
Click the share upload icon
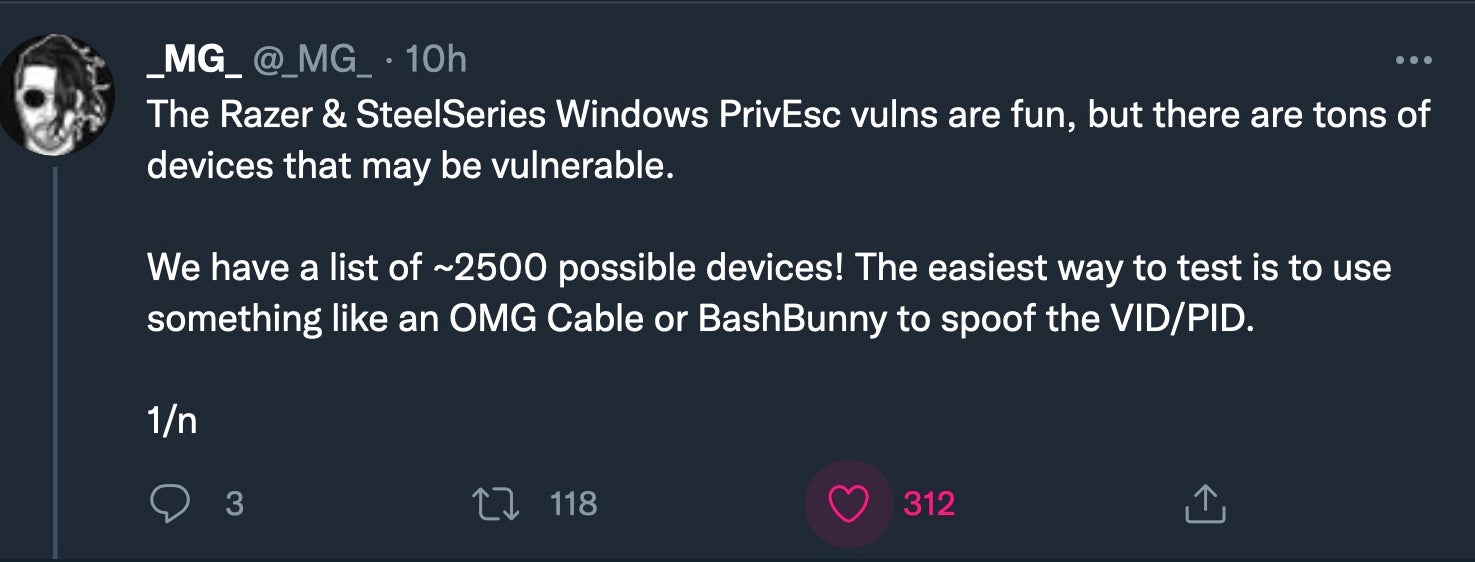(1204, 504)
